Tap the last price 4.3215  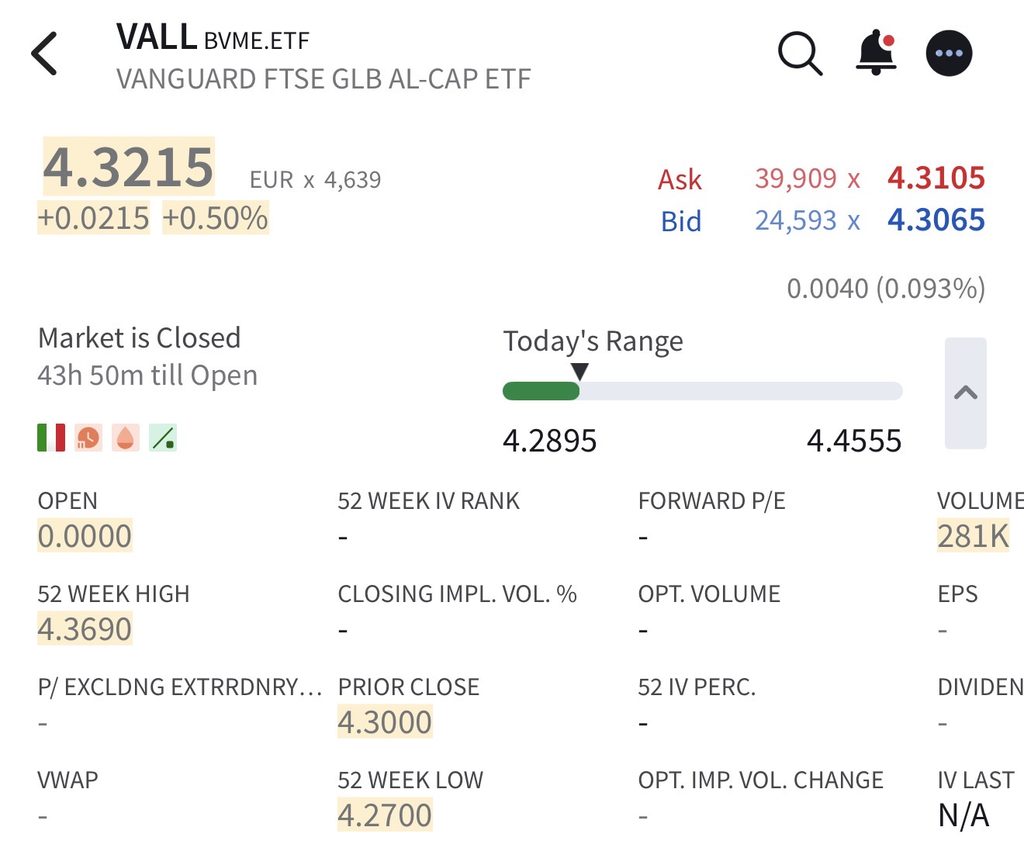pyautogui.click(x=129, y=167)
